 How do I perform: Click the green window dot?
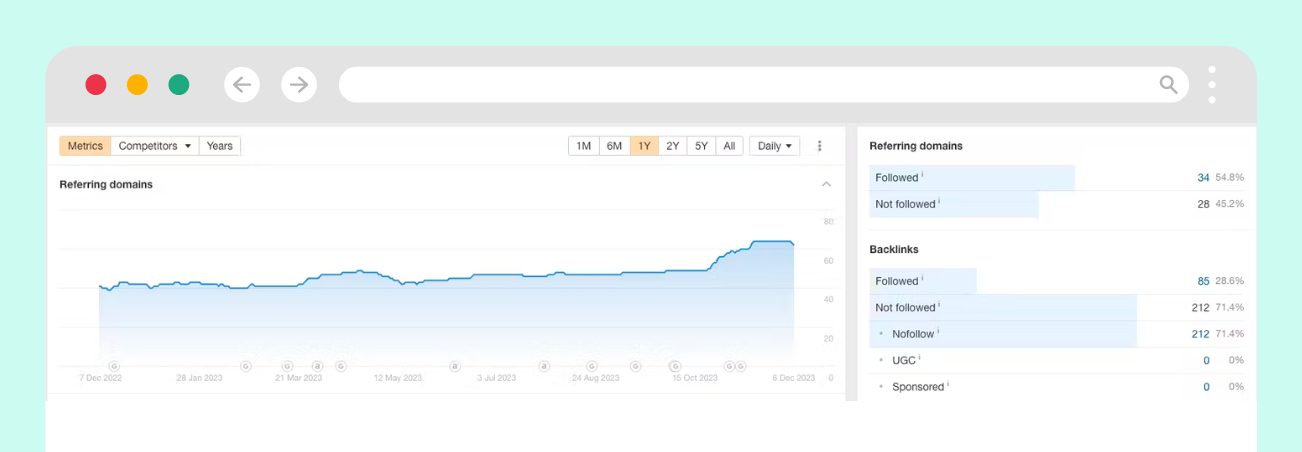click(179, 85)
